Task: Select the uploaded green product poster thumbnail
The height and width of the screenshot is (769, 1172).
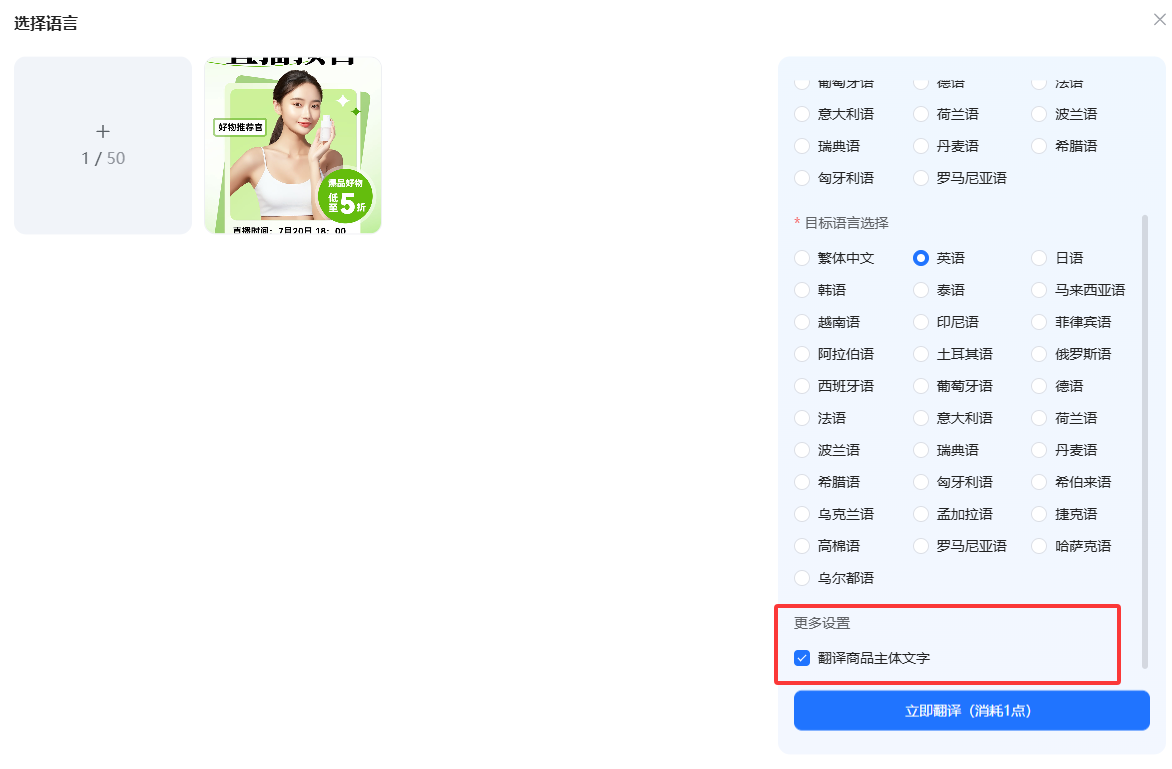Action: (x=293, y=146)
